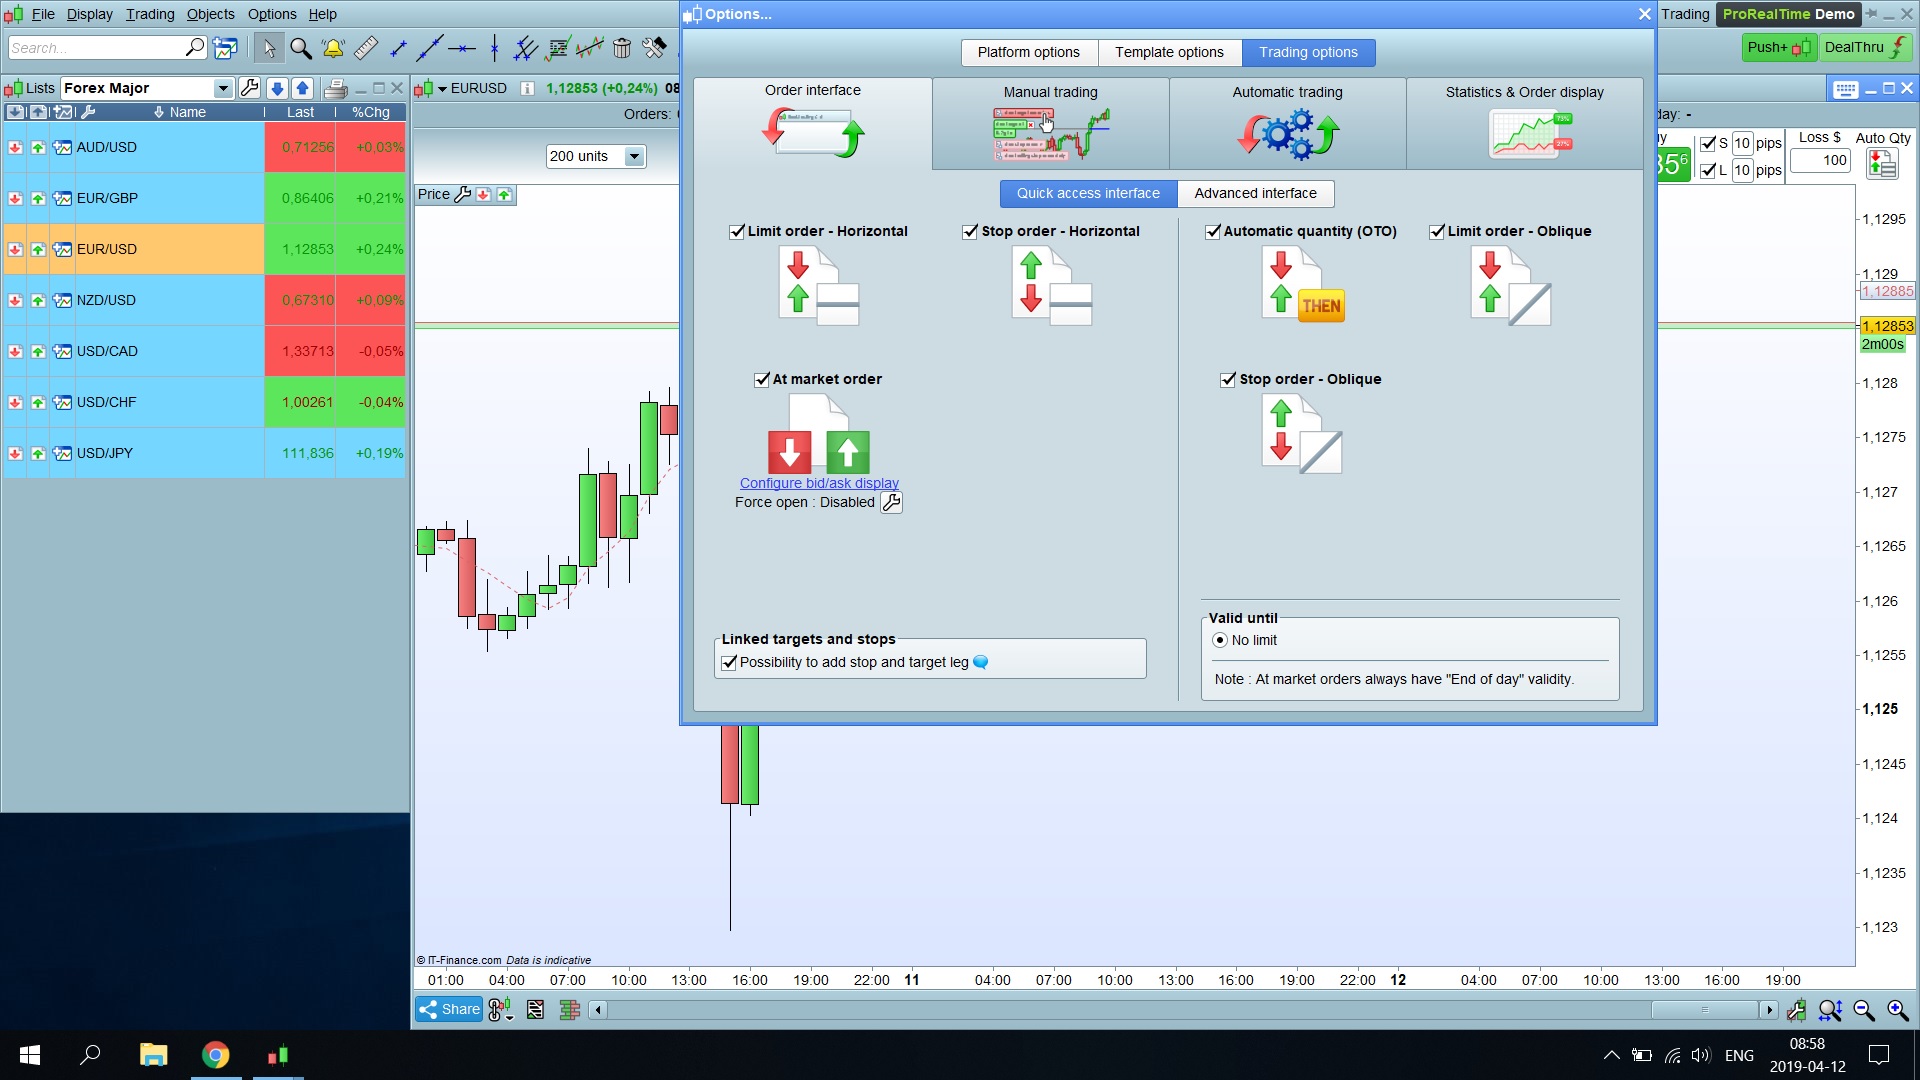Click the Configure bid/ask display link

click(x=819, y=483)
